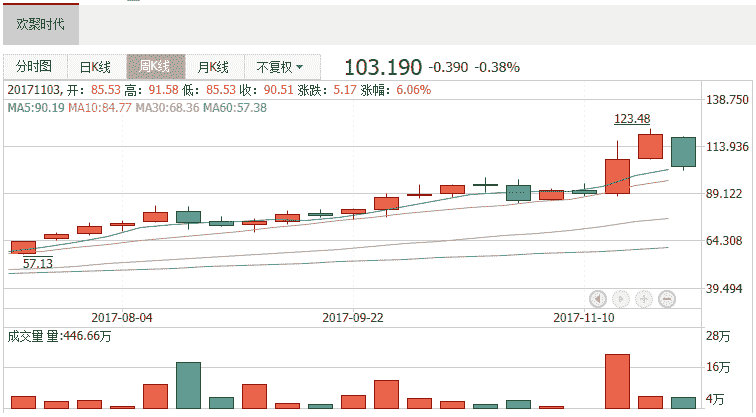Pan chart right with circular arrow icon
The height and width of the screenshot is (417, 756).
pyautogui.click(x=621, y=299)
